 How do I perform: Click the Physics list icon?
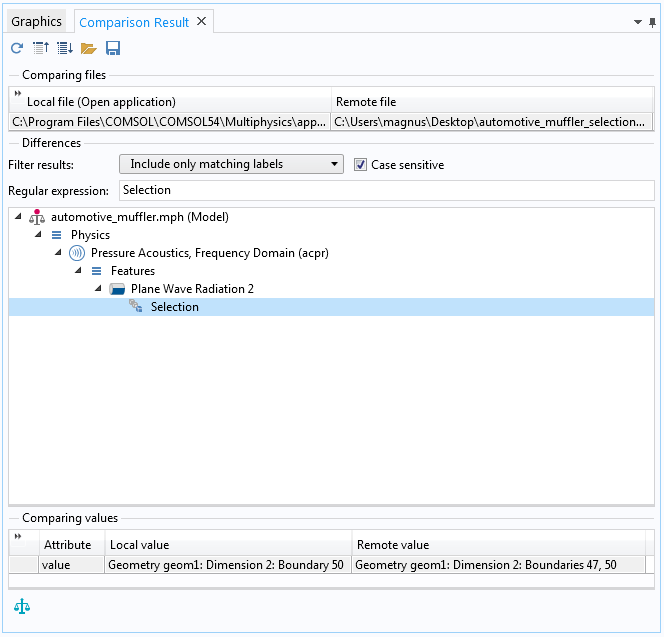click(56, 235)
